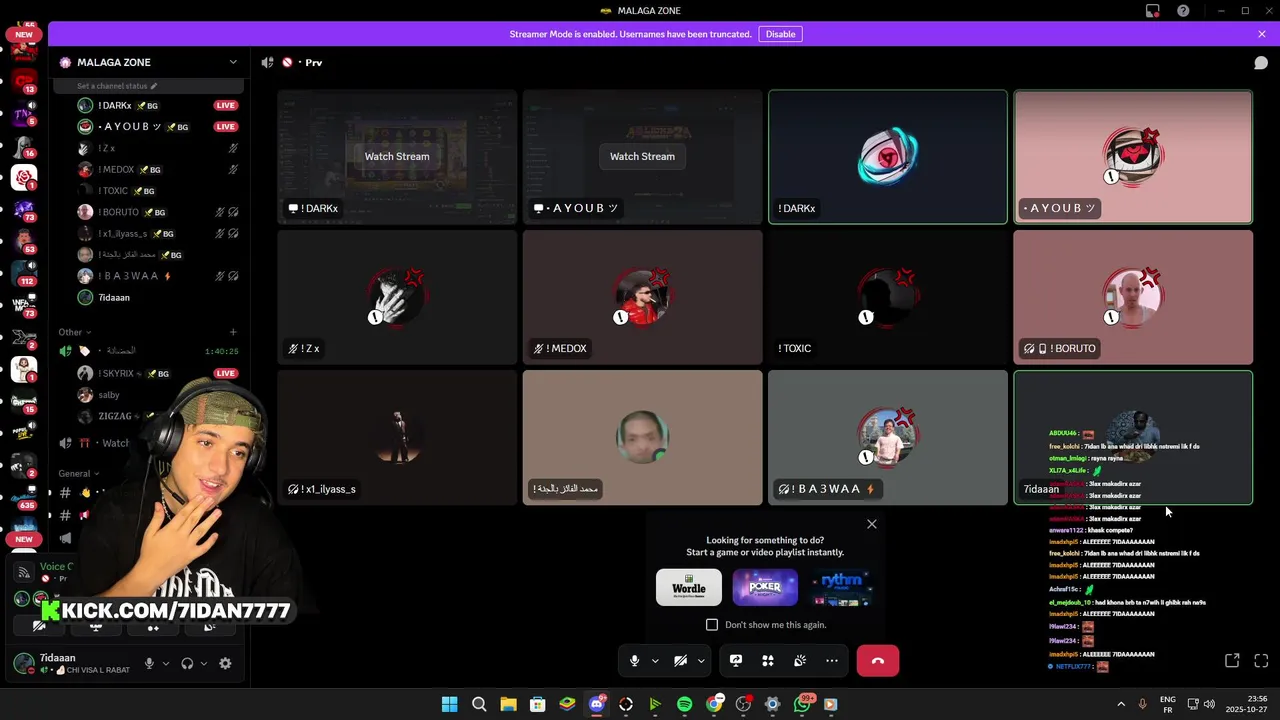This screenshot has width=1280, height=720.
Task: Select ! BORUTO in the voice member list
Action: pyautogui.click(x=158, y=212)
